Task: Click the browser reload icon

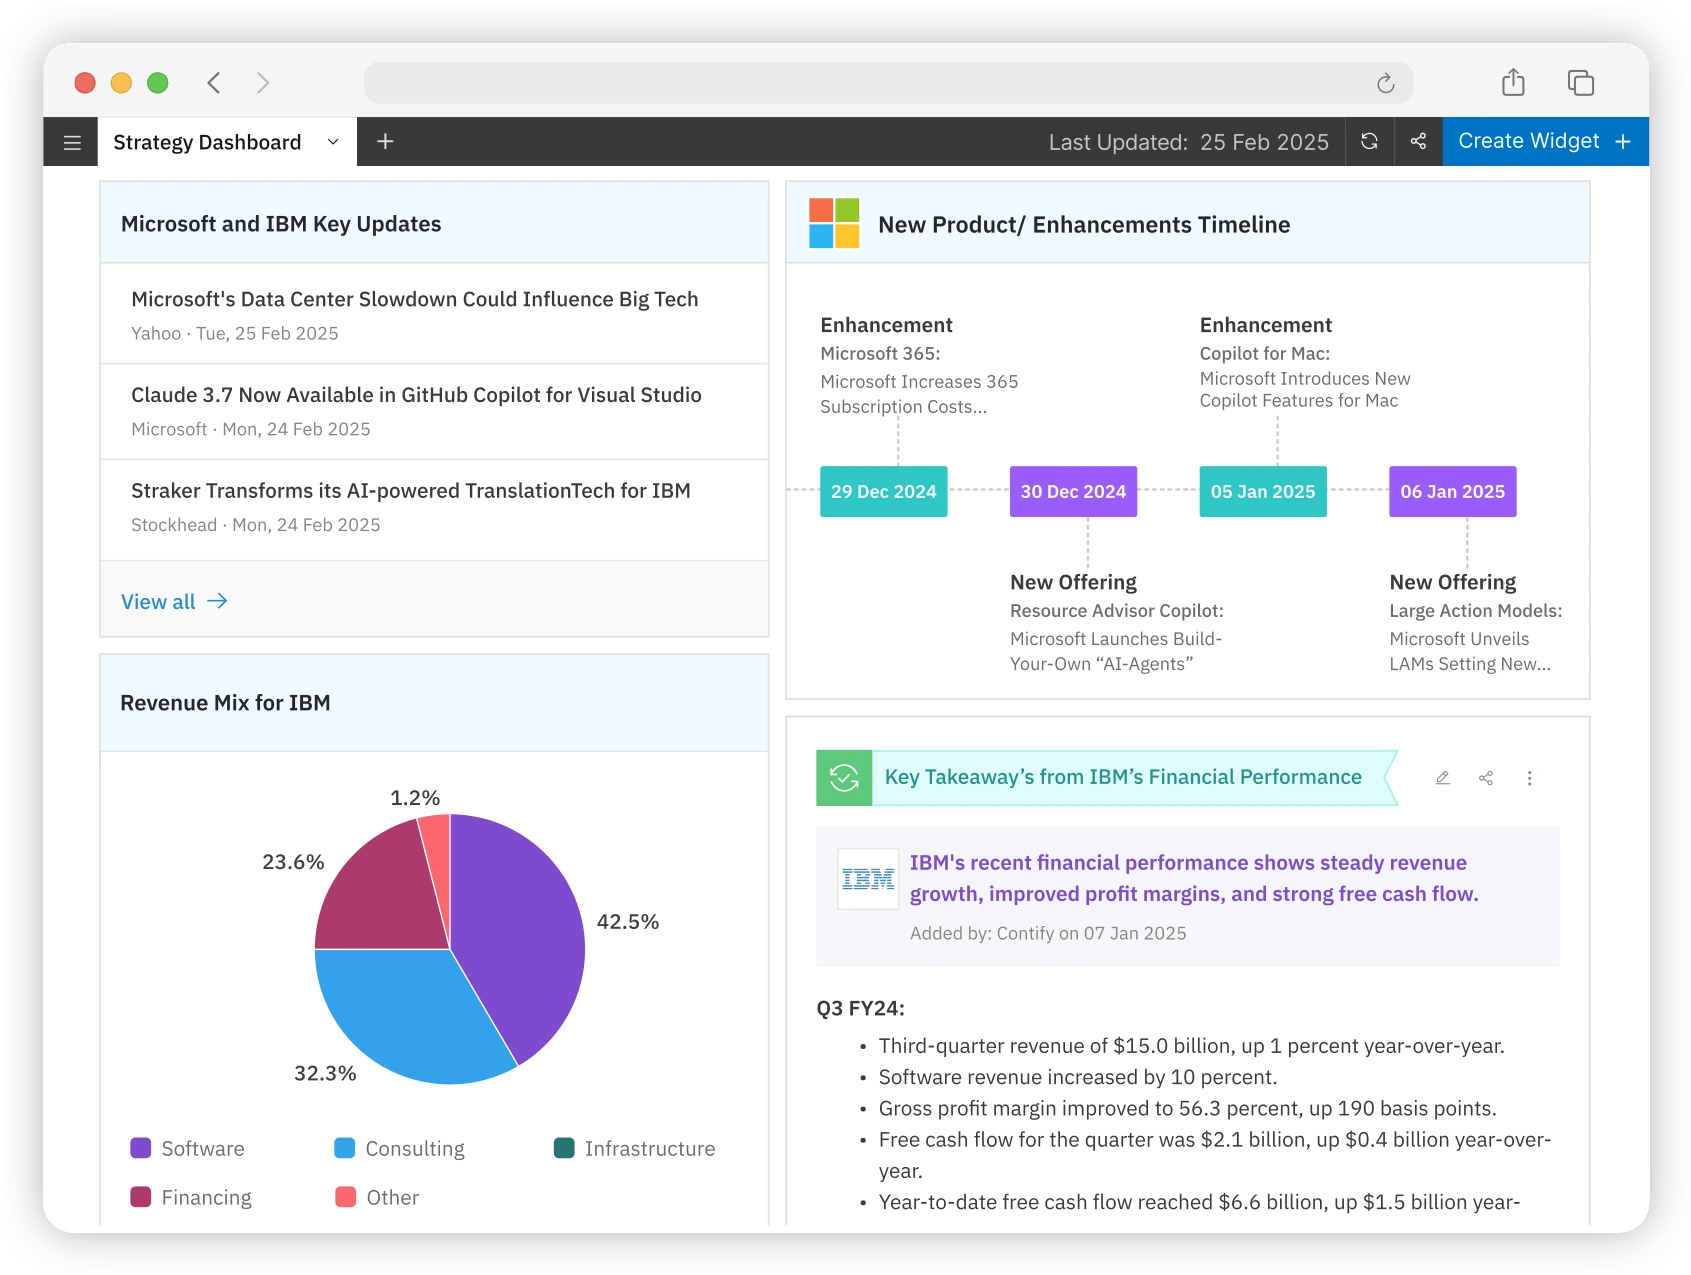Action: (x=1385, y=83)
